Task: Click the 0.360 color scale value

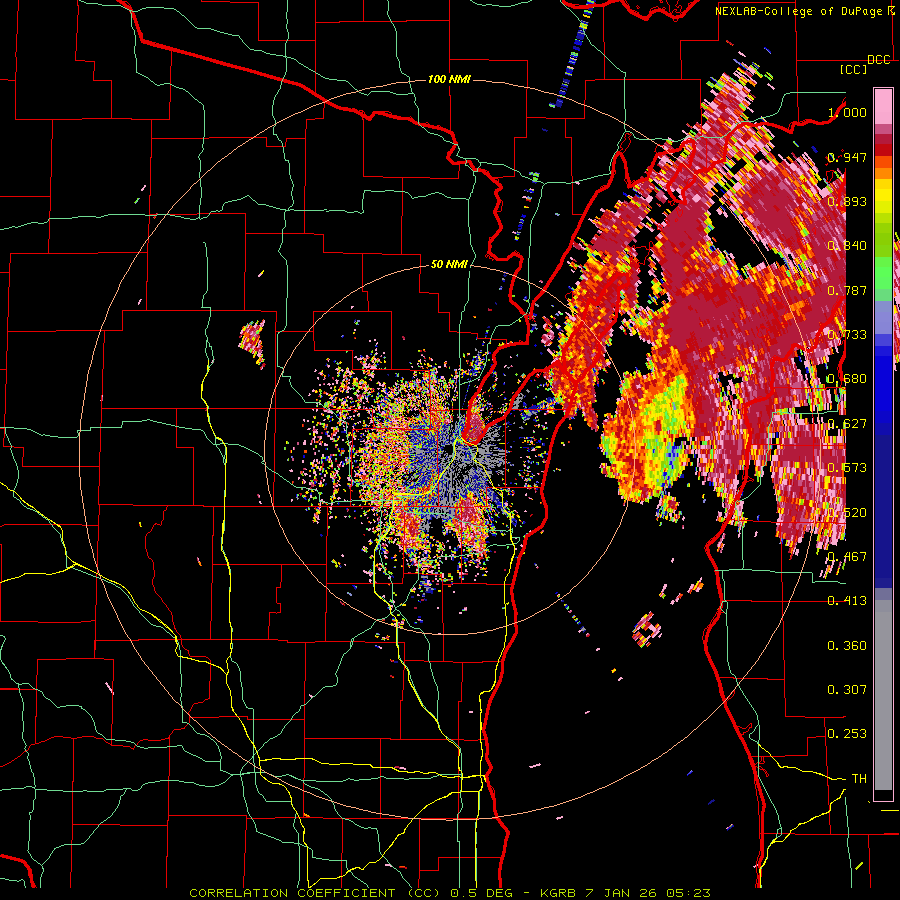Action: click(847, 646)
